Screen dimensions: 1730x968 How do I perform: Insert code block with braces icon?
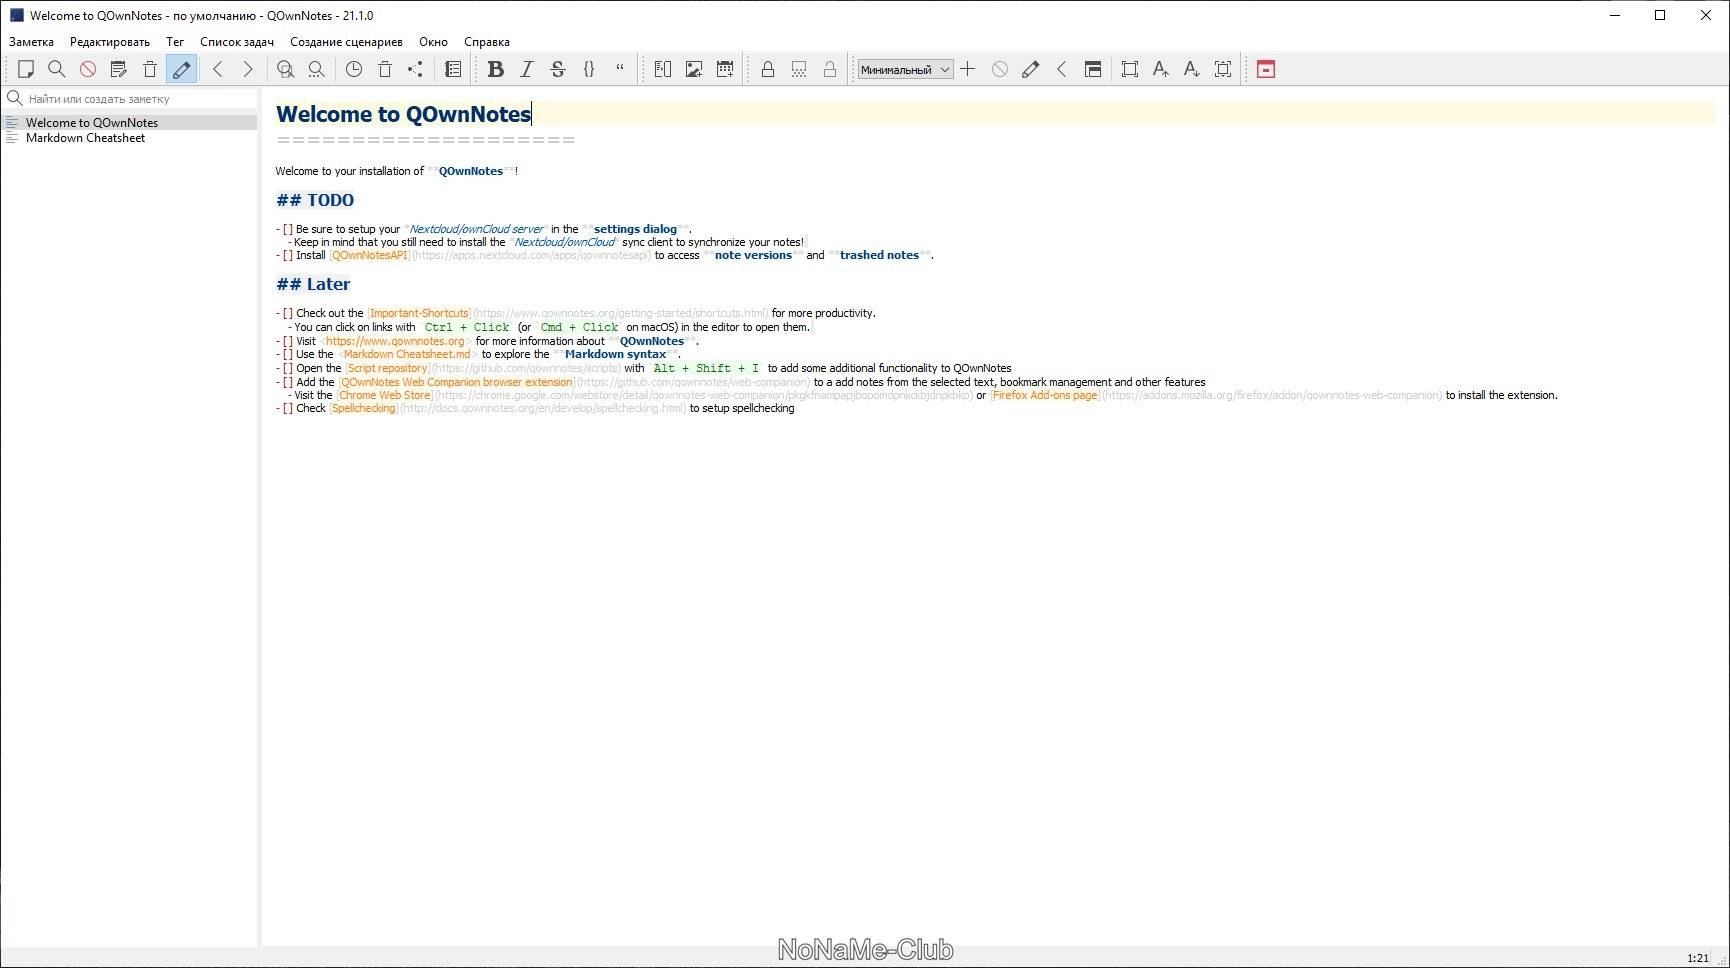point(589,69)
